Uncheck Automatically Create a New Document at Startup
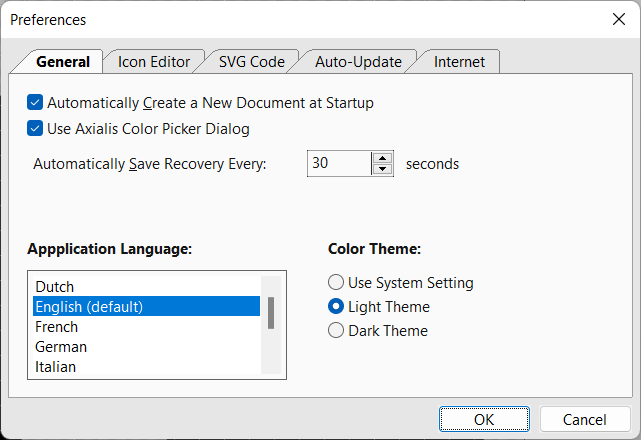641x440 pixels. pyautogui.click(x=36, y=102)
